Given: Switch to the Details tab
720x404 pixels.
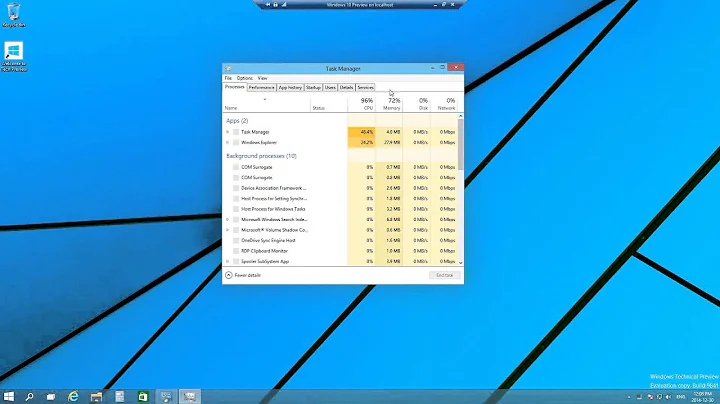Looking at the screenshot, I should coord(347,87).
